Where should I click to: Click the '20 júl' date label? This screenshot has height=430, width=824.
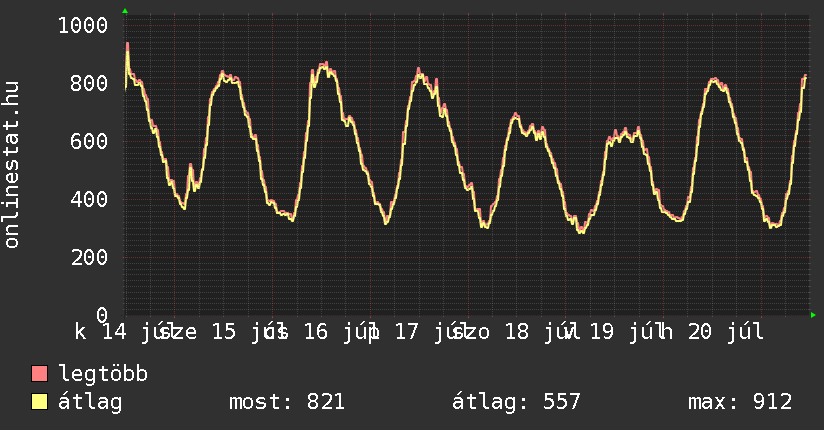pos(726,332)
